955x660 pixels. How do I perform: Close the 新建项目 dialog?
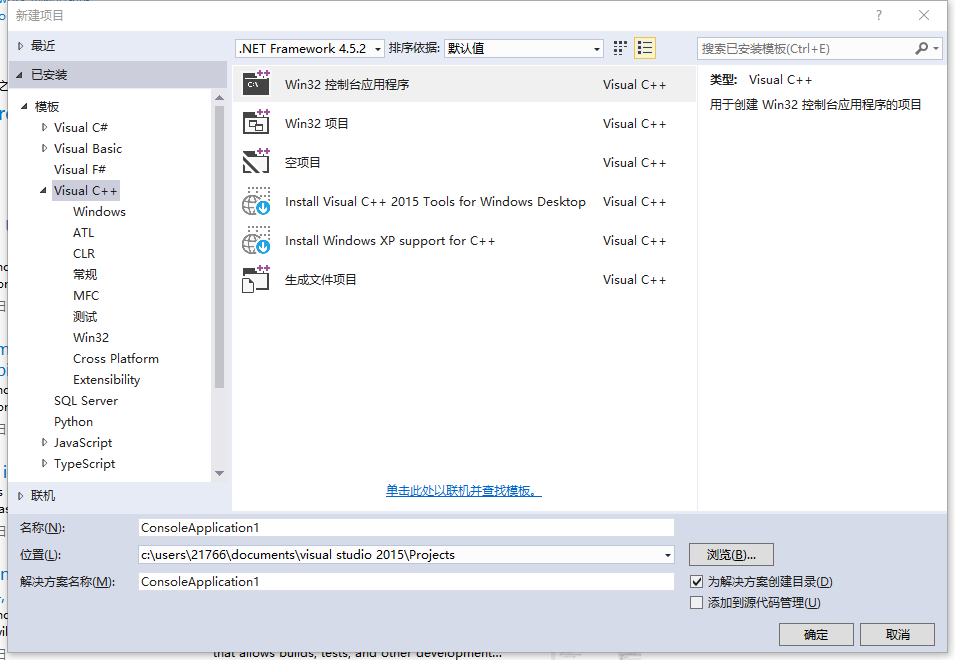pos(924,15)
